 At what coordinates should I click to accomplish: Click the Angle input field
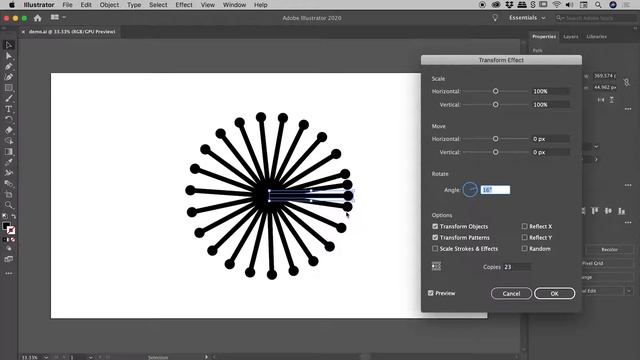tap(495, 190)
